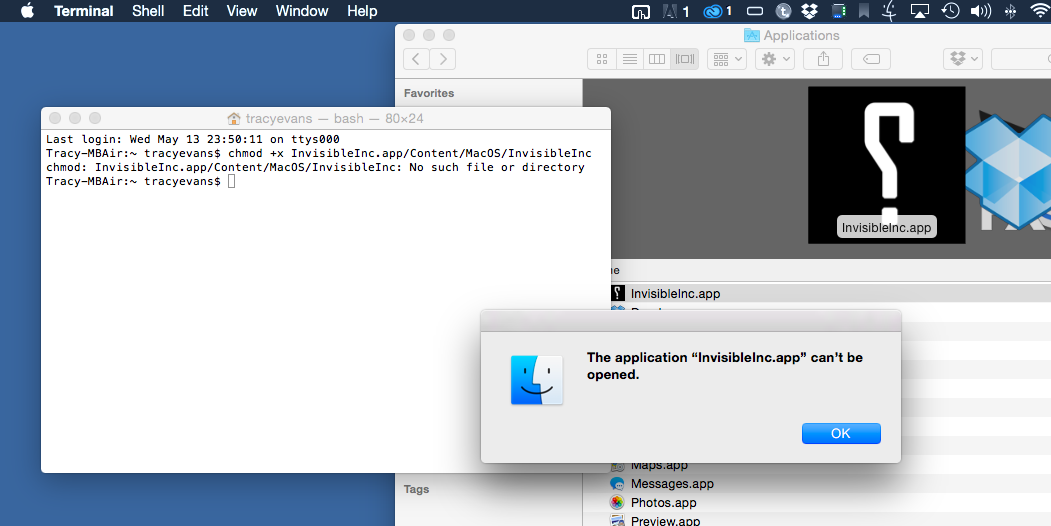This screenshot has height=526, width=1051.
Task: Open the Action gear dropdown menu
Action: coord(775,60)
